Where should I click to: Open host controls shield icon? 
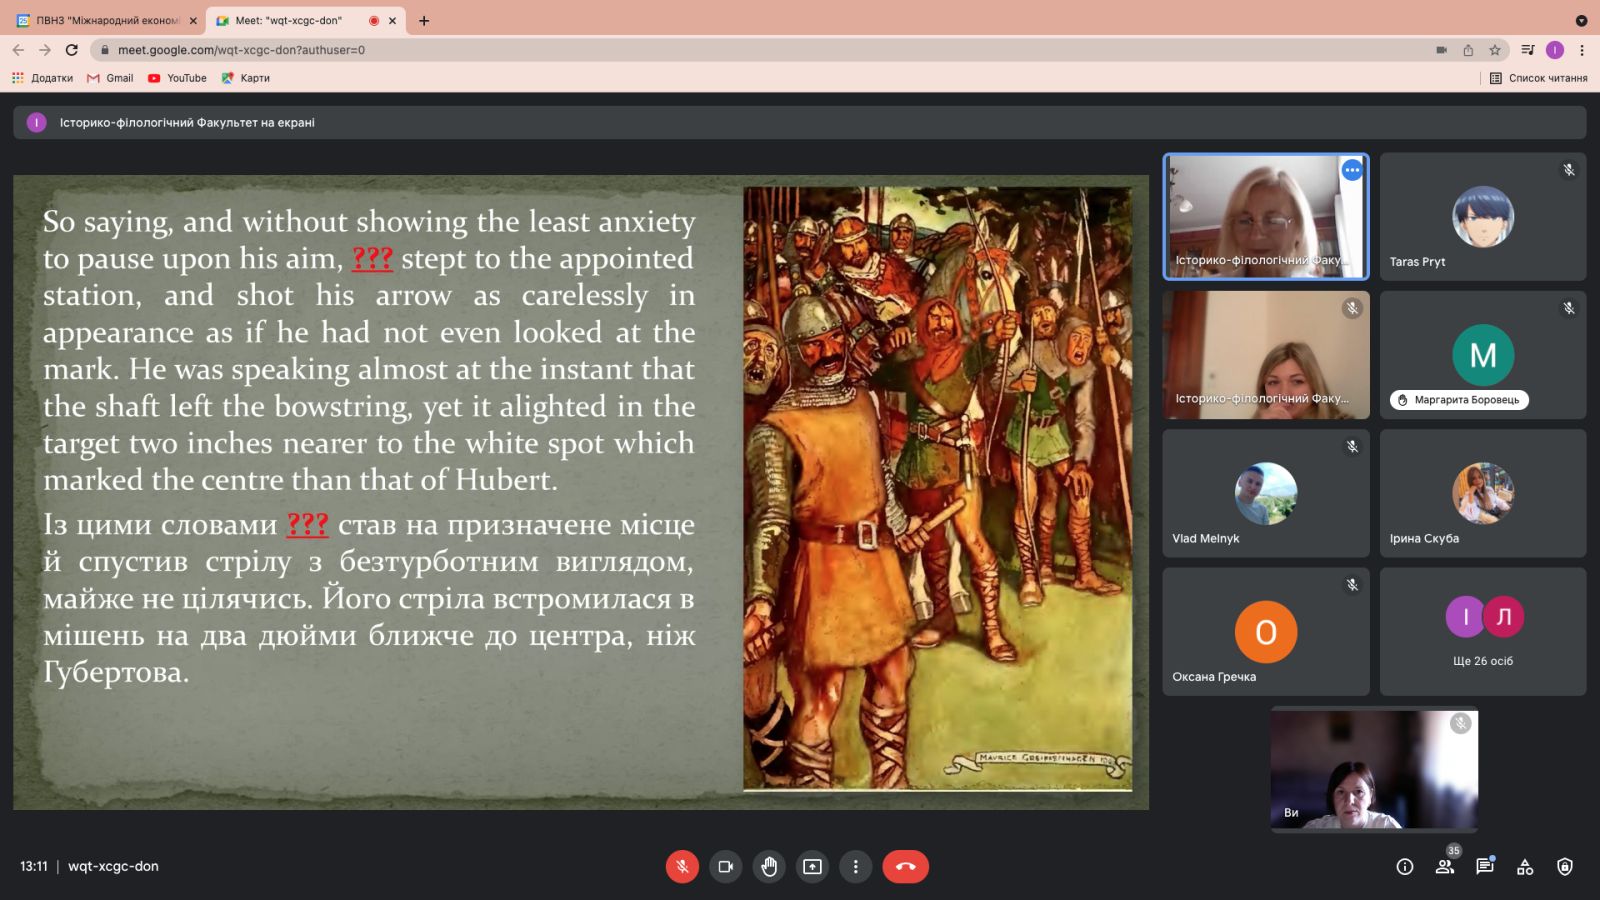pos(1565,867)
